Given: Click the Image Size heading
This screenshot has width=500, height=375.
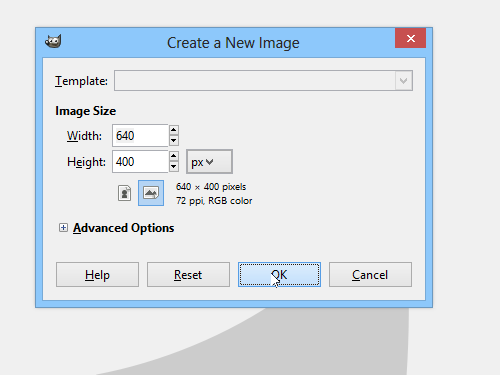Looking at the screenshot, I should [x=86, y=111].
